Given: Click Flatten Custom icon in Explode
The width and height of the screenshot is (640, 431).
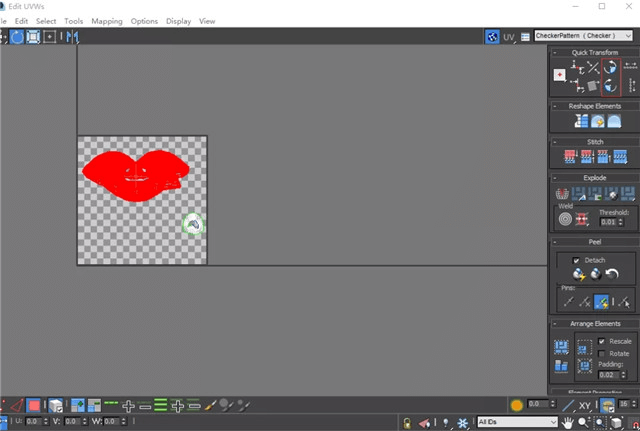Looking at the screenshot, I should 628,193.
